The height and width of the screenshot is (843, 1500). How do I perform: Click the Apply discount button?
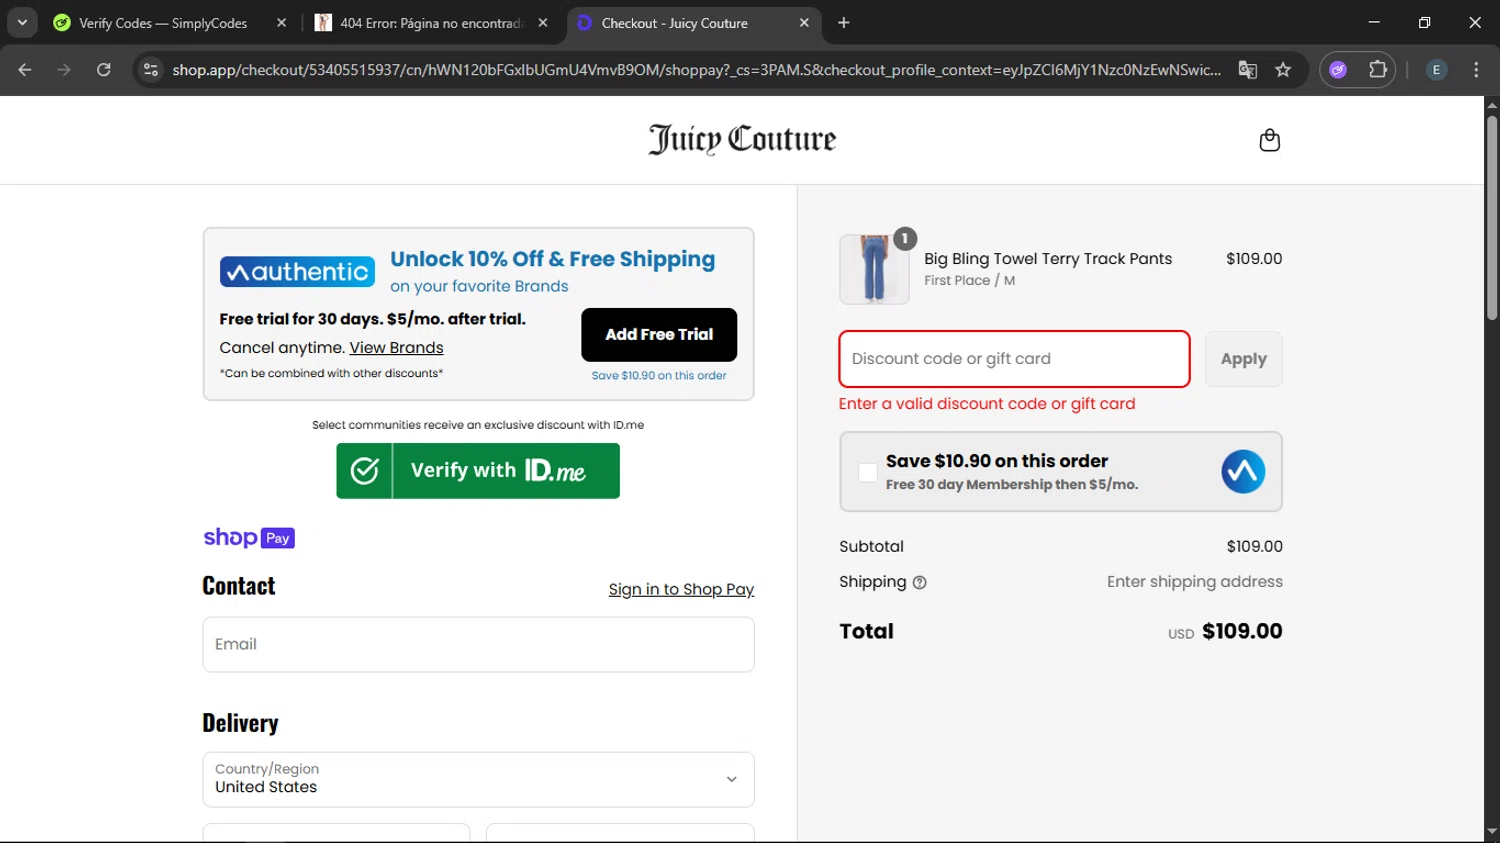[x=1243, y=359]
